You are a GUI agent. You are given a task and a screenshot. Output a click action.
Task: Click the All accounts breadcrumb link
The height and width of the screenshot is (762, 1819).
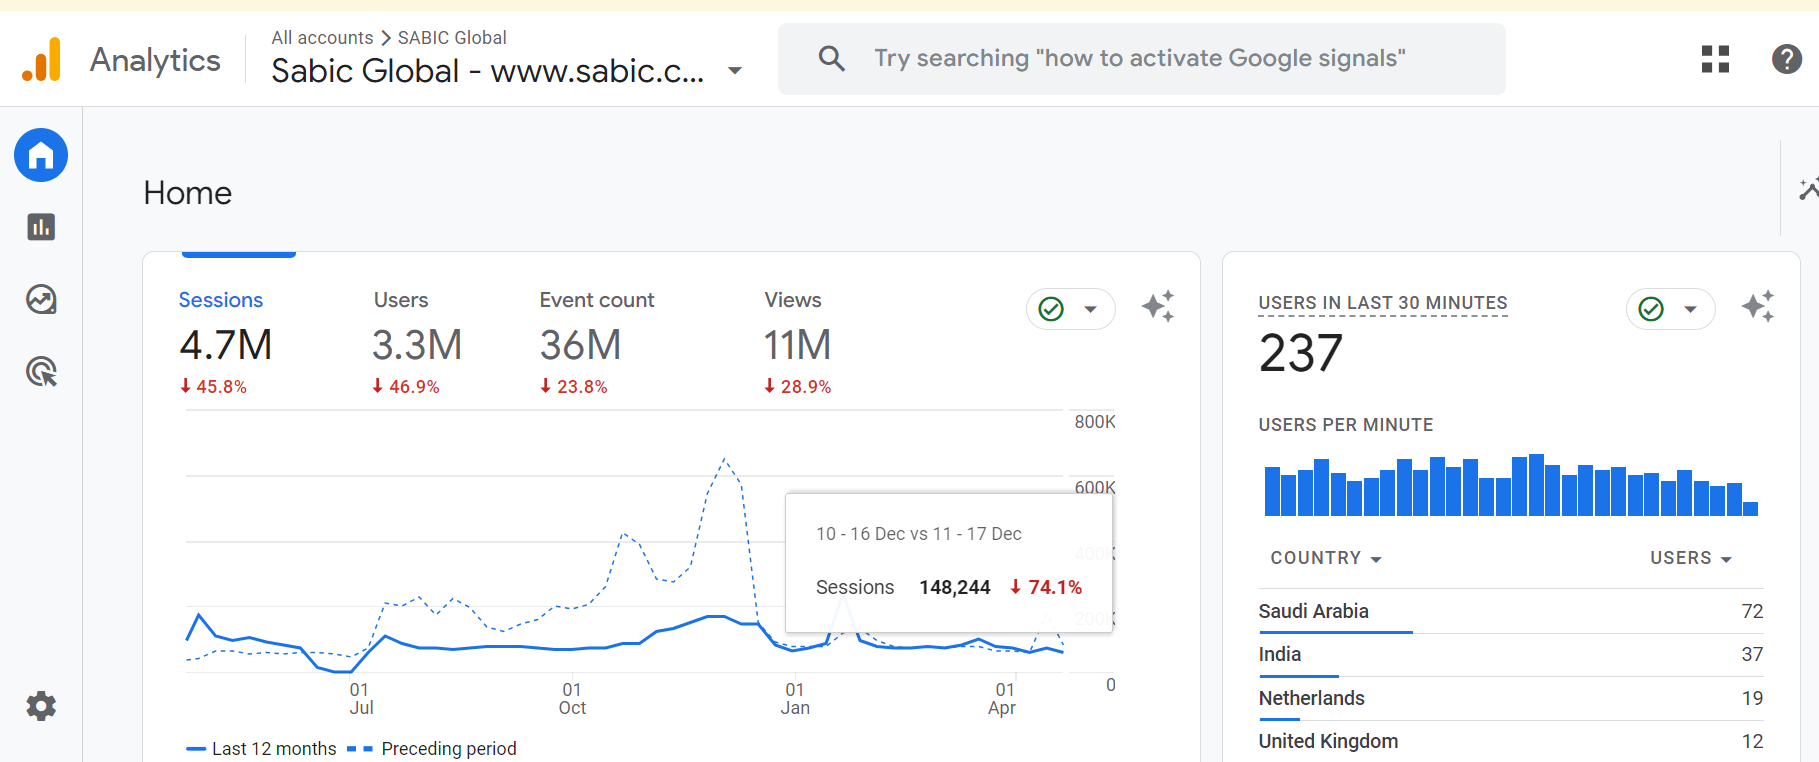point(322,37)
